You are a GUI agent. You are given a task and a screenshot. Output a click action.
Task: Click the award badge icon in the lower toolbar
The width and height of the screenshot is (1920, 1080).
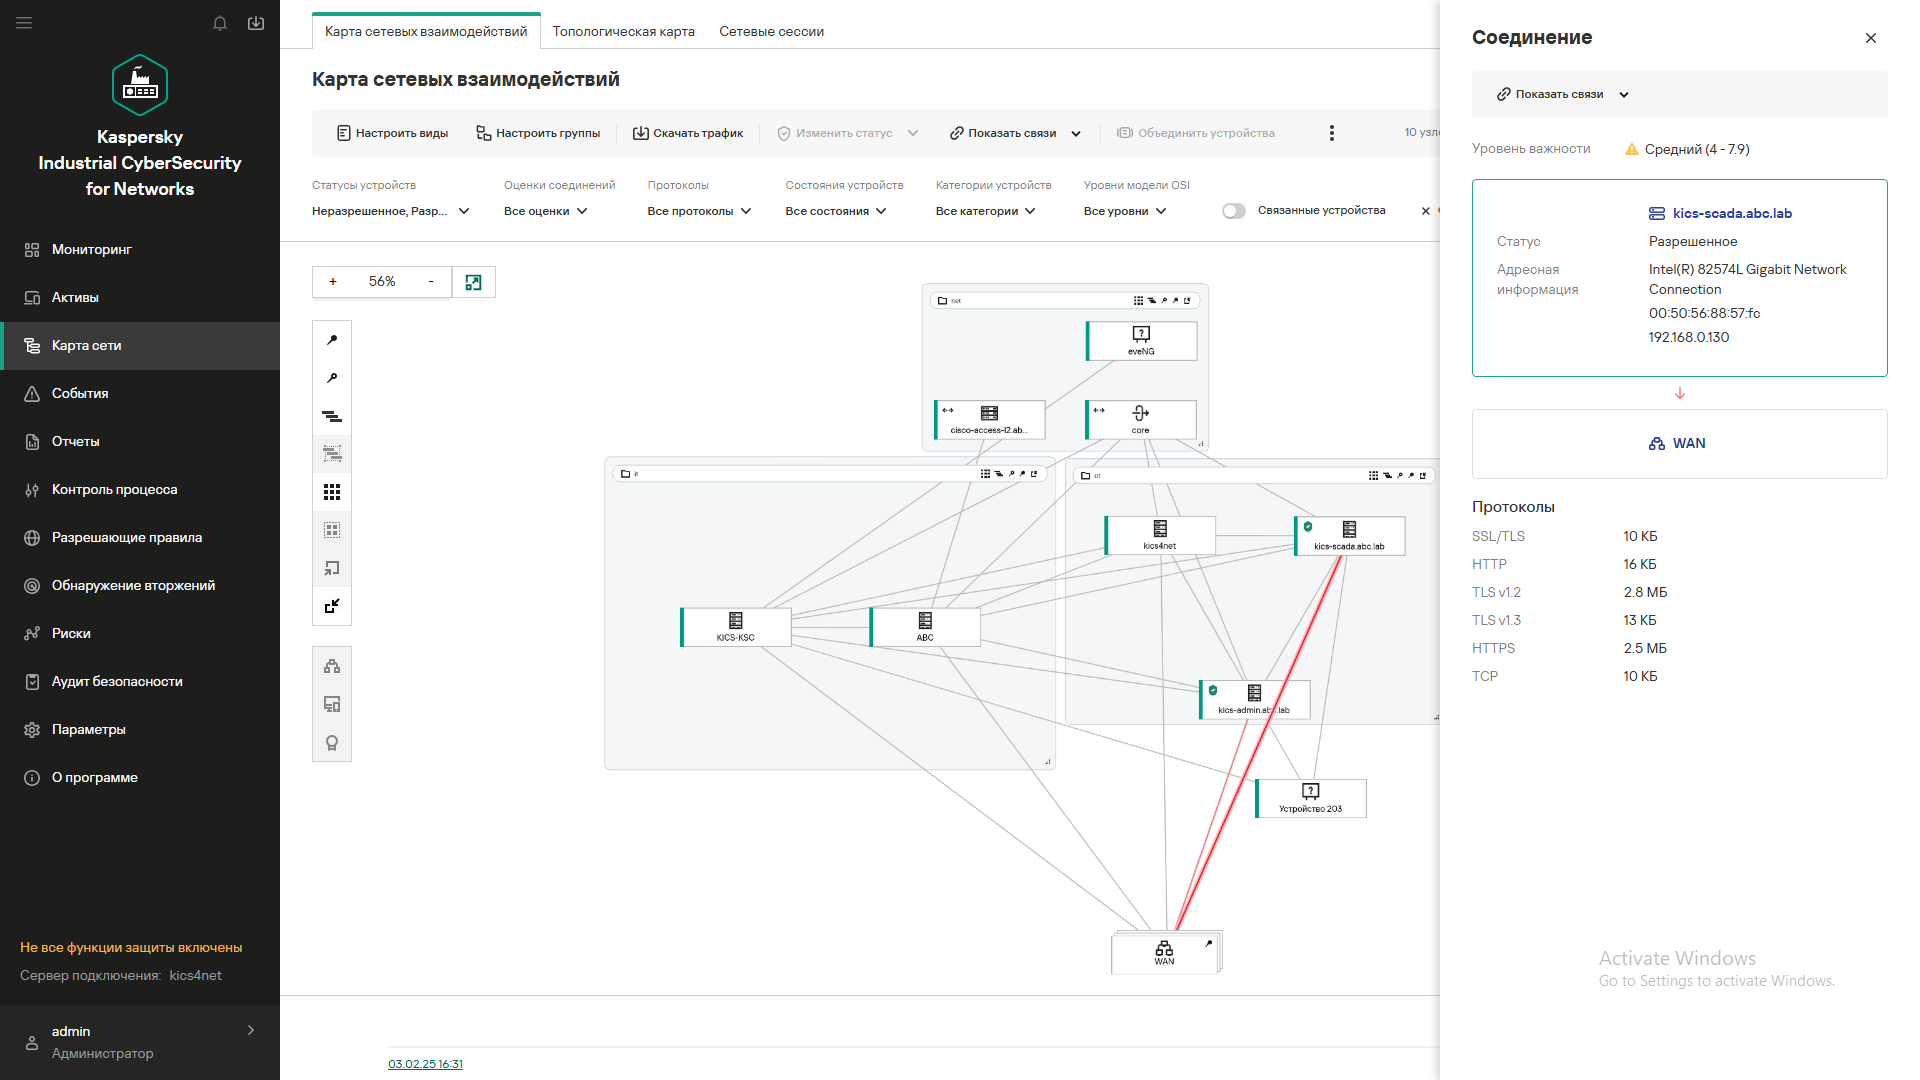(332, 743)
